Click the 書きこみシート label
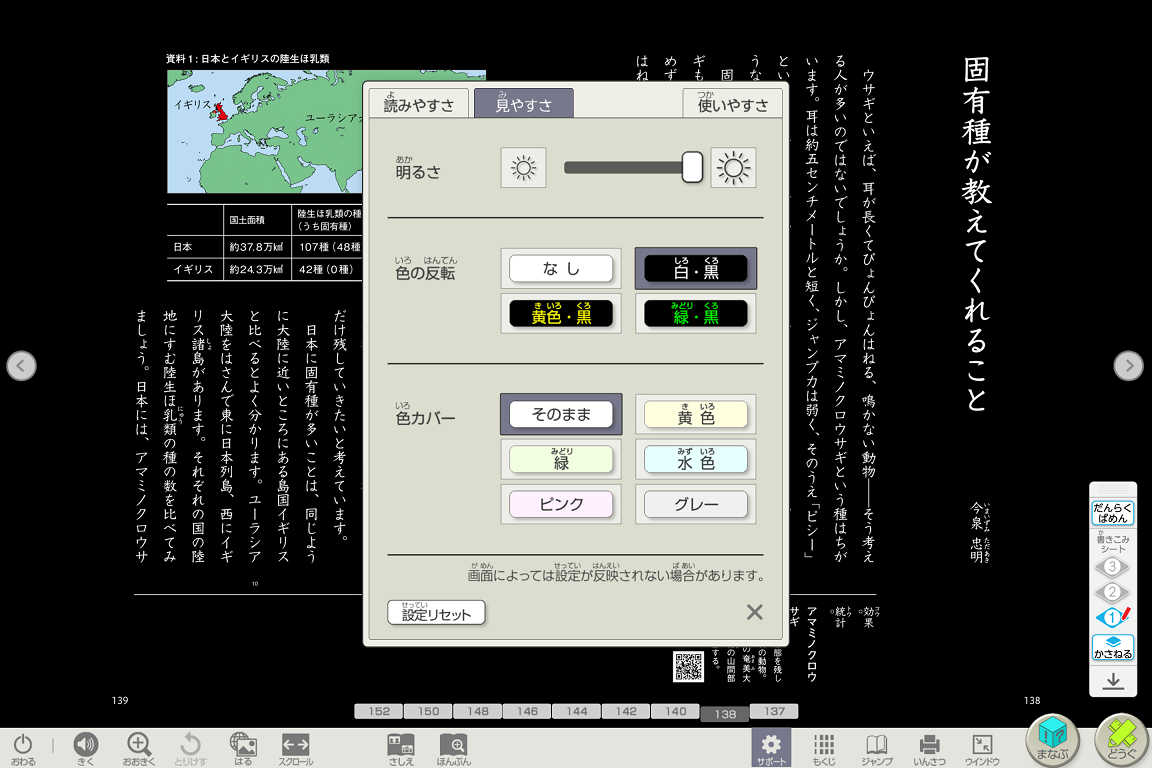The height and width of the screenshot is (768, 1152). (x=1112, y=542)
